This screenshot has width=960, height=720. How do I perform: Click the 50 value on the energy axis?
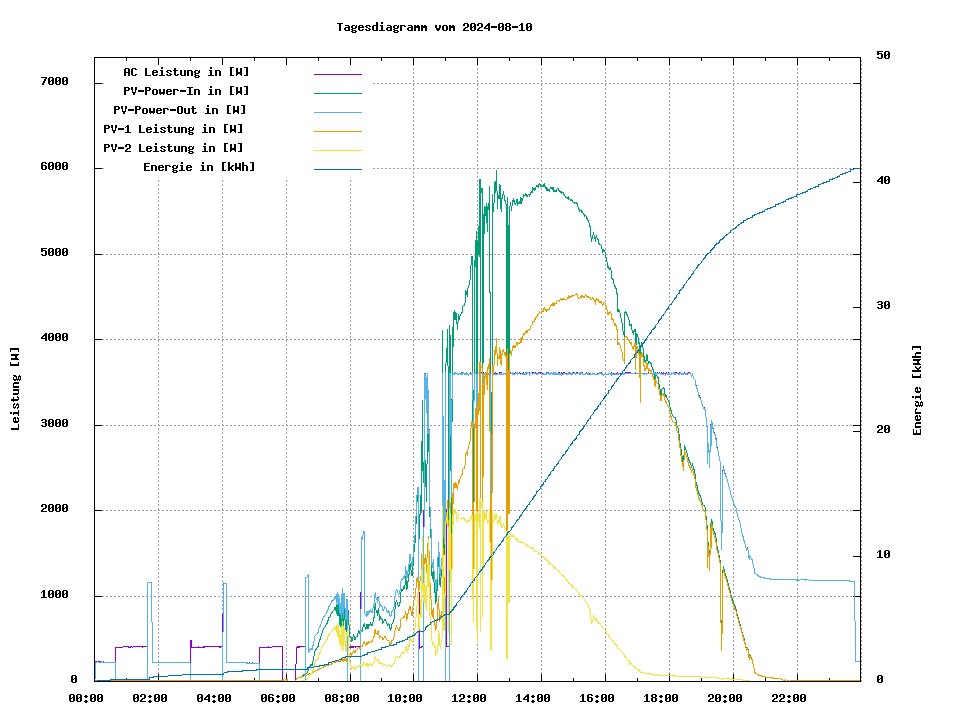click(x=883, y=56)
